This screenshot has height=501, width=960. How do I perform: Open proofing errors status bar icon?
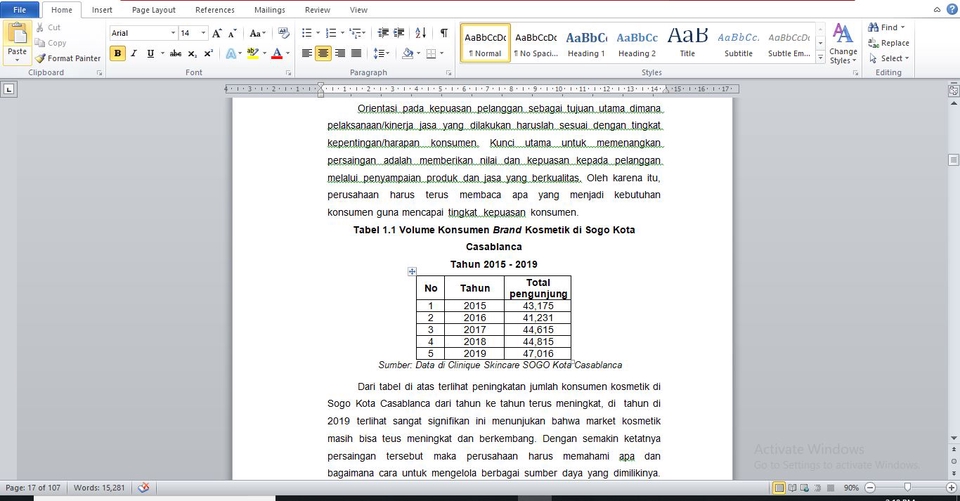point(143,488)
